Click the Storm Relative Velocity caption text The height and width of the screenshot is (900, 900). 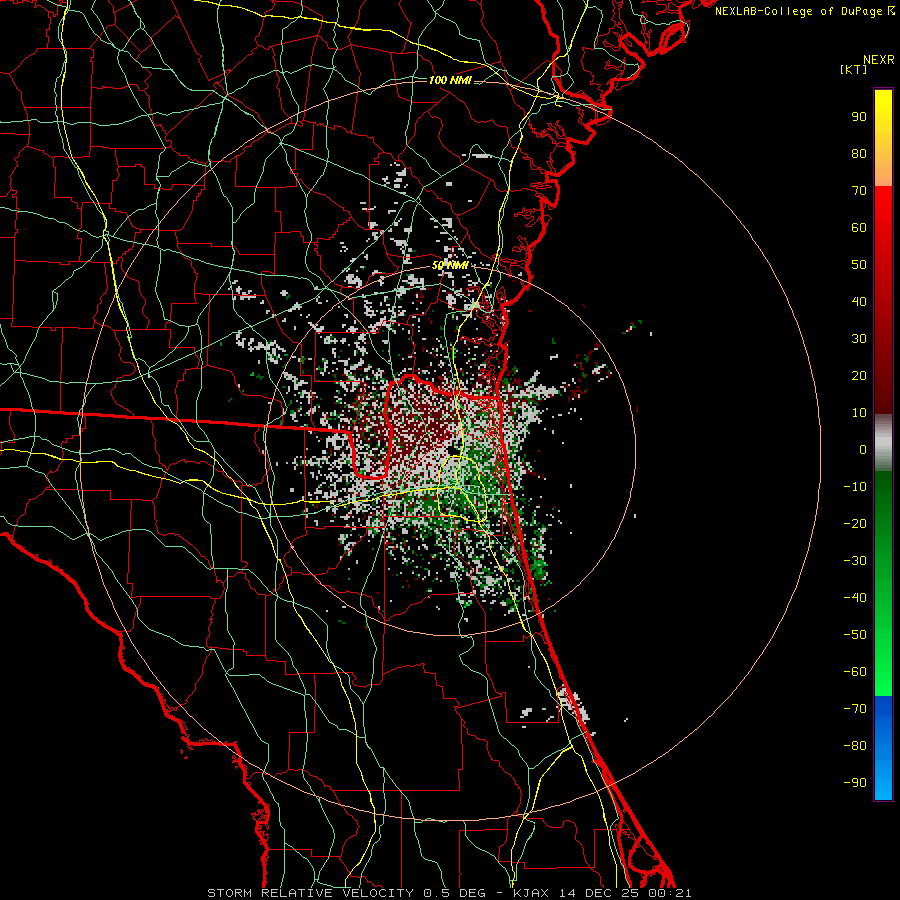coord(449,893)
